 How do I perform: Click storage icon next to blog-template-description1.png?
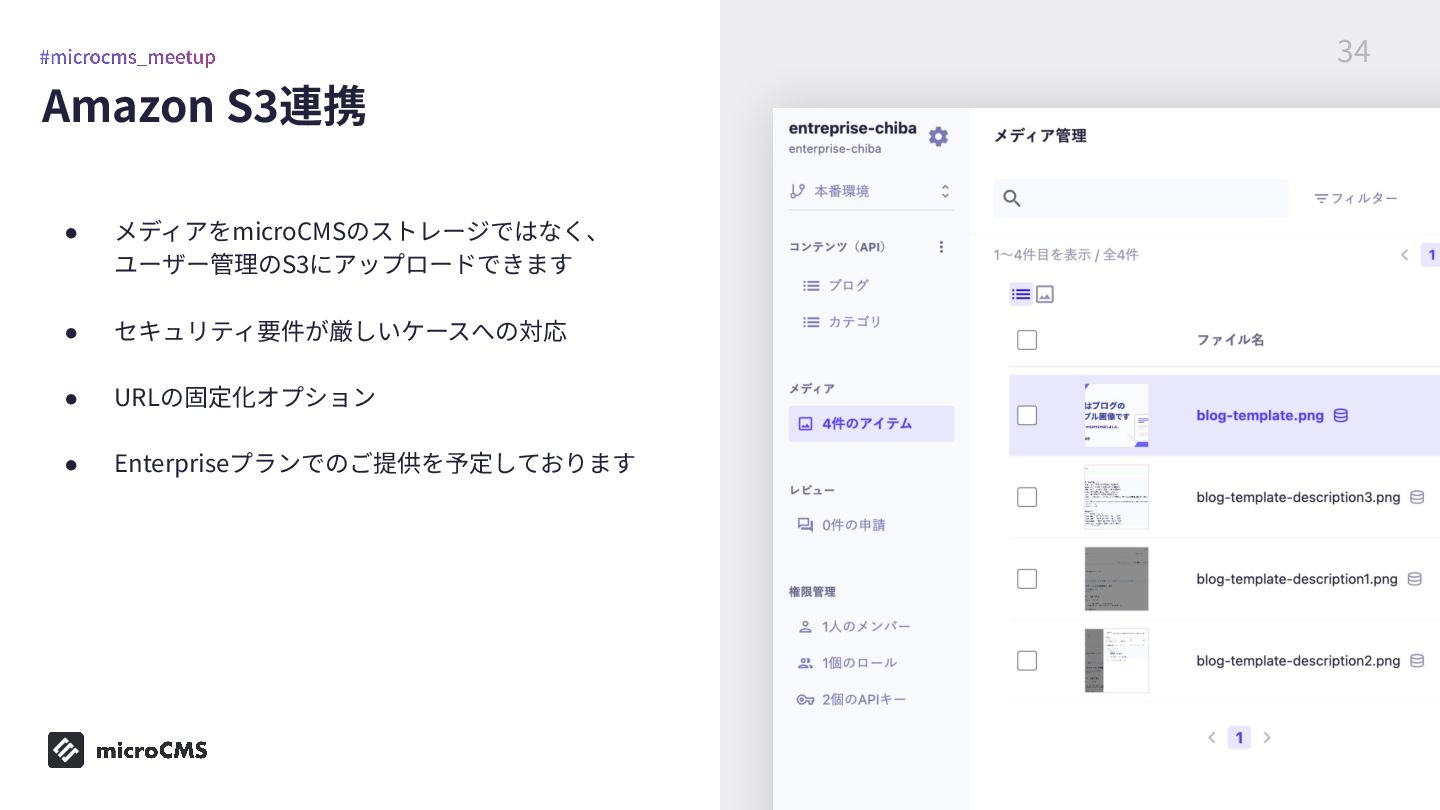pyautogui.click(x=1415, y=579)
